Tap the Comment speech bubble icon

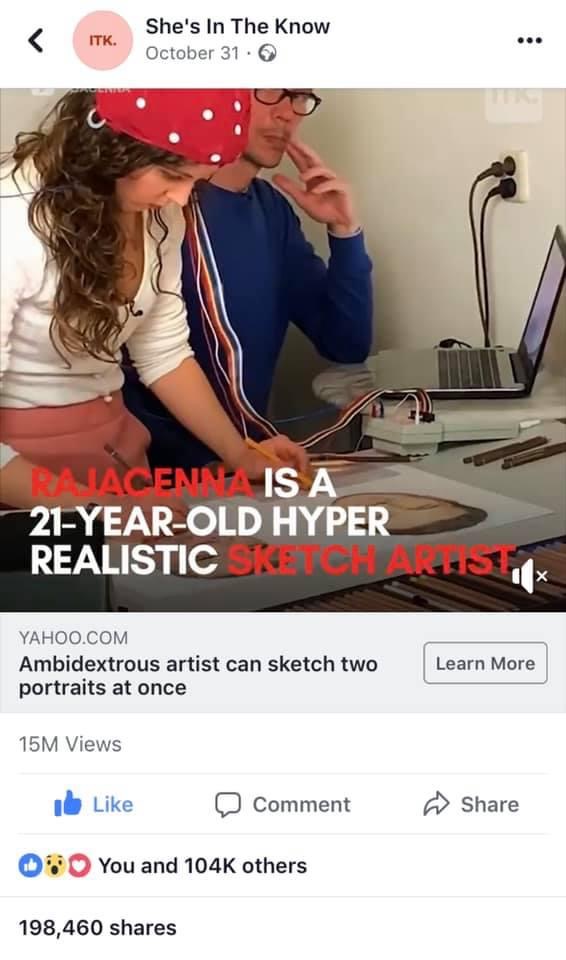[x=227, y=804]
